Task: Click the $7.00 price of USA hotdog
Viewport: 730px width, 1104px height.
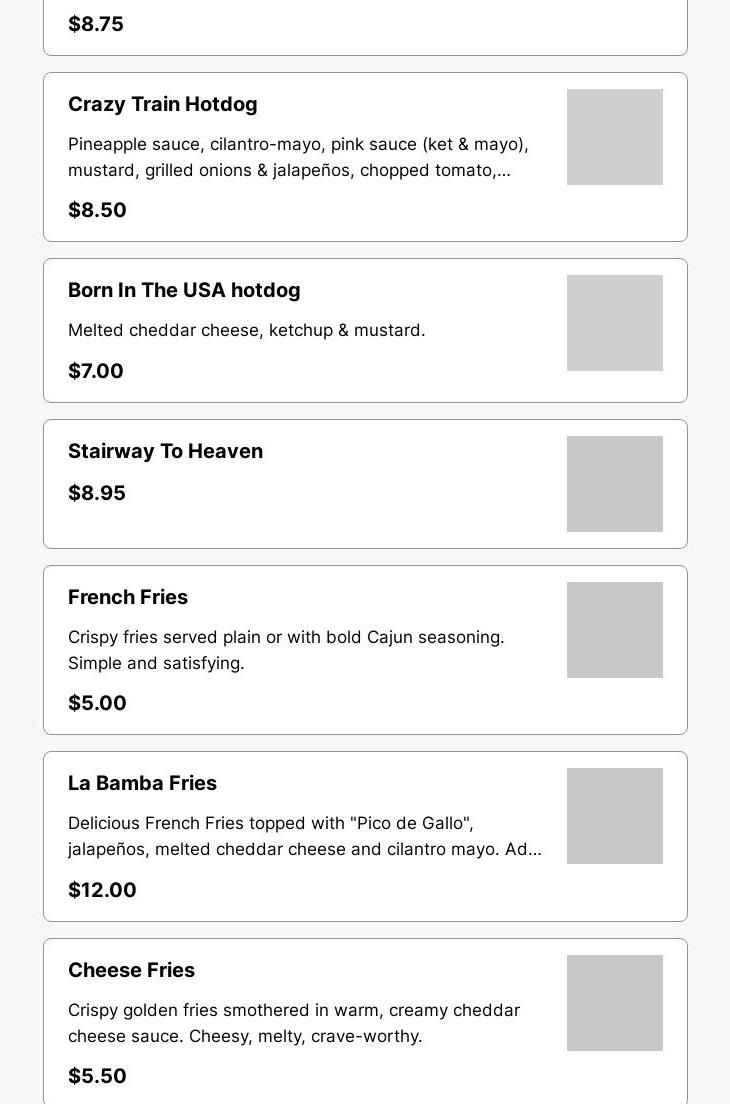Action: [96, 371]
